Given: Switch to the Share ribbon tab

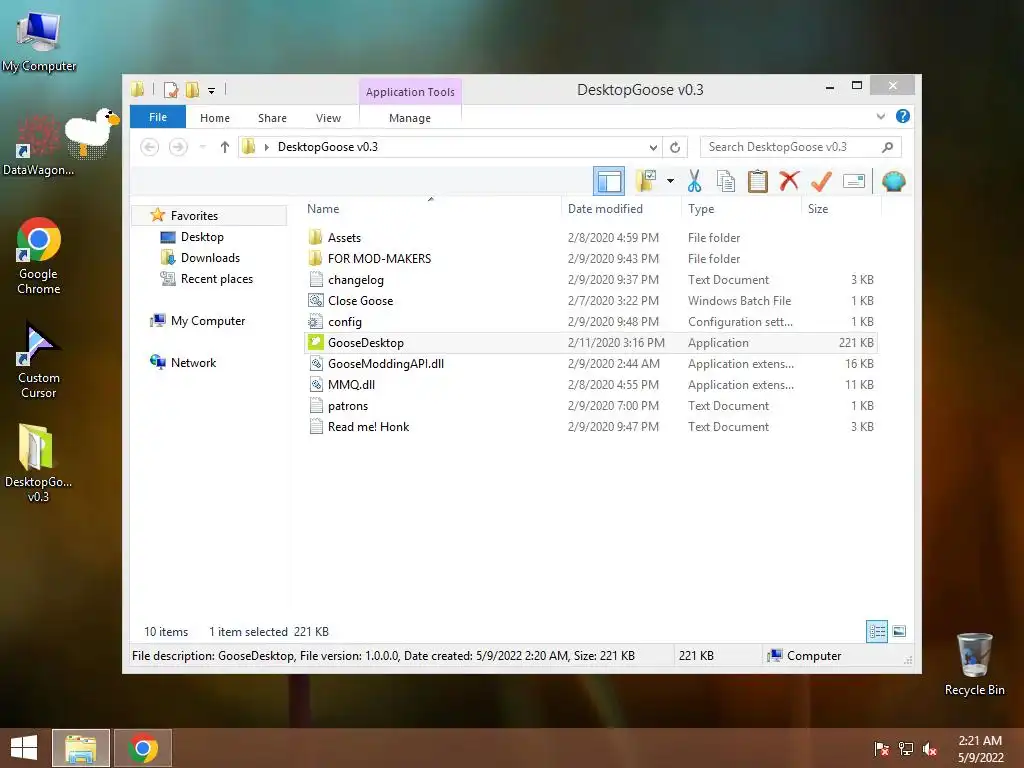Looking at the screenshot, I should point(272,118).
